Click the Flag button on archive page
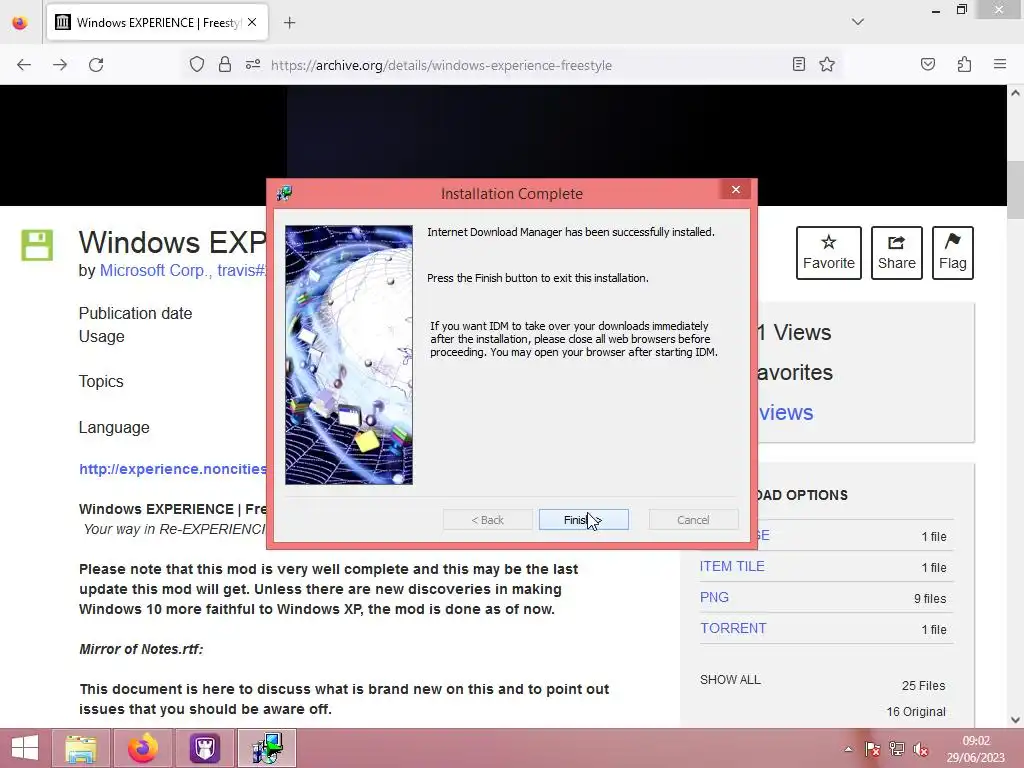1024x768 pixels. point(953,253)
